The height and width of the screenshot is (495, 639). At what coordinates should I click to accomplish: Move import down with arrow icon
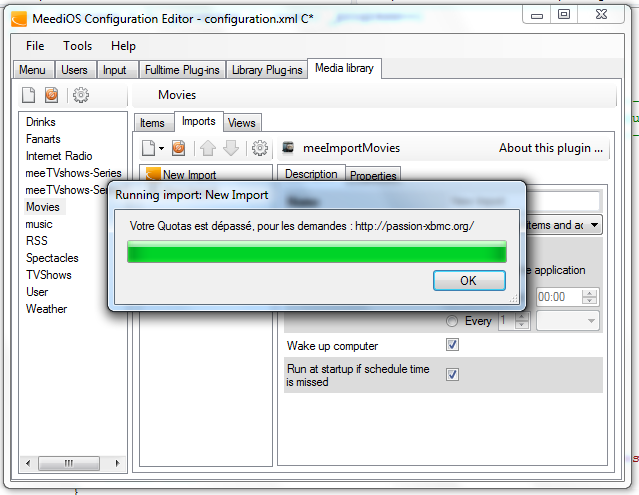(231, 148)
